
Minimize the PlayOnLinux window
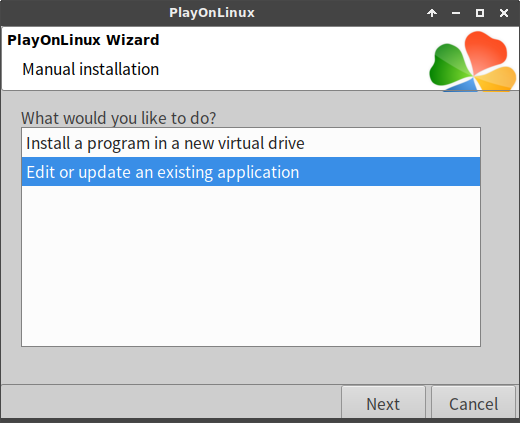(x=456, y=13)
